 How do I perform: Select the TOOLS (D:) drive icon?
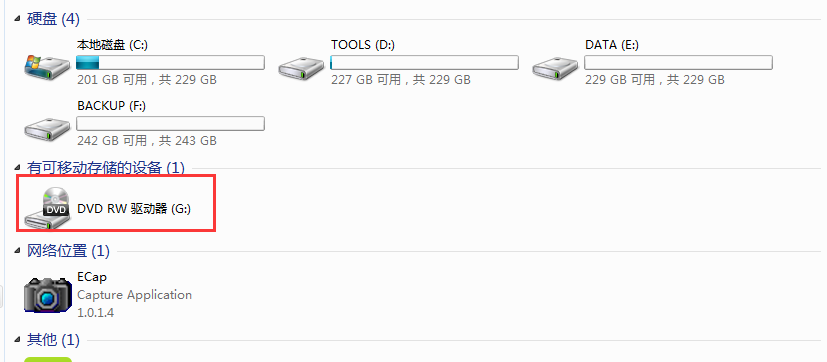click(x=301, y=68)
